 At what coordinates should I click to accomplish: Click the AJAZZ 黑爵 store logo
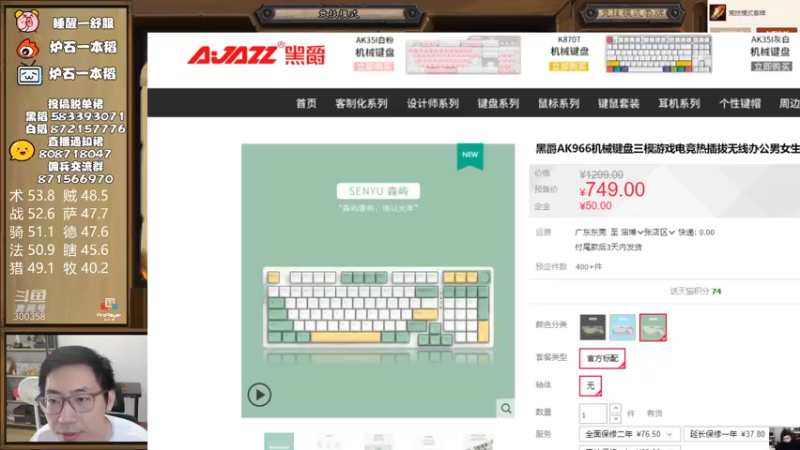(x=257, y=55)
